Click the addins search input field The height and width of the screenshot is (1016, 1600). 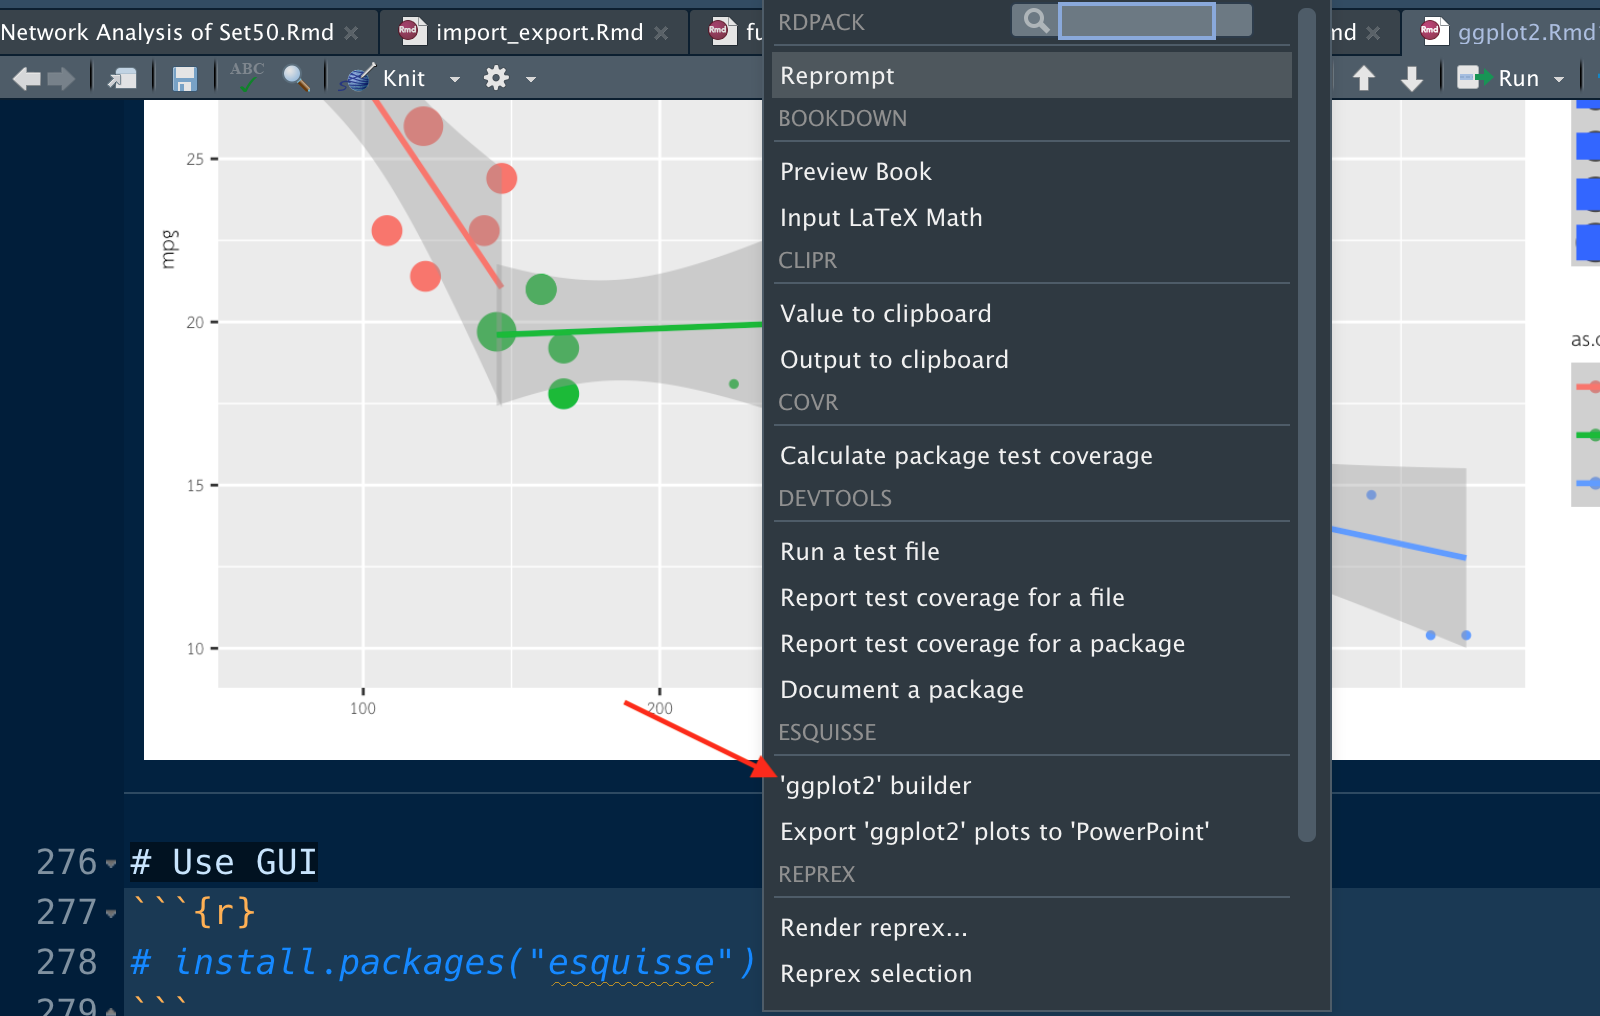[1136, 20]
